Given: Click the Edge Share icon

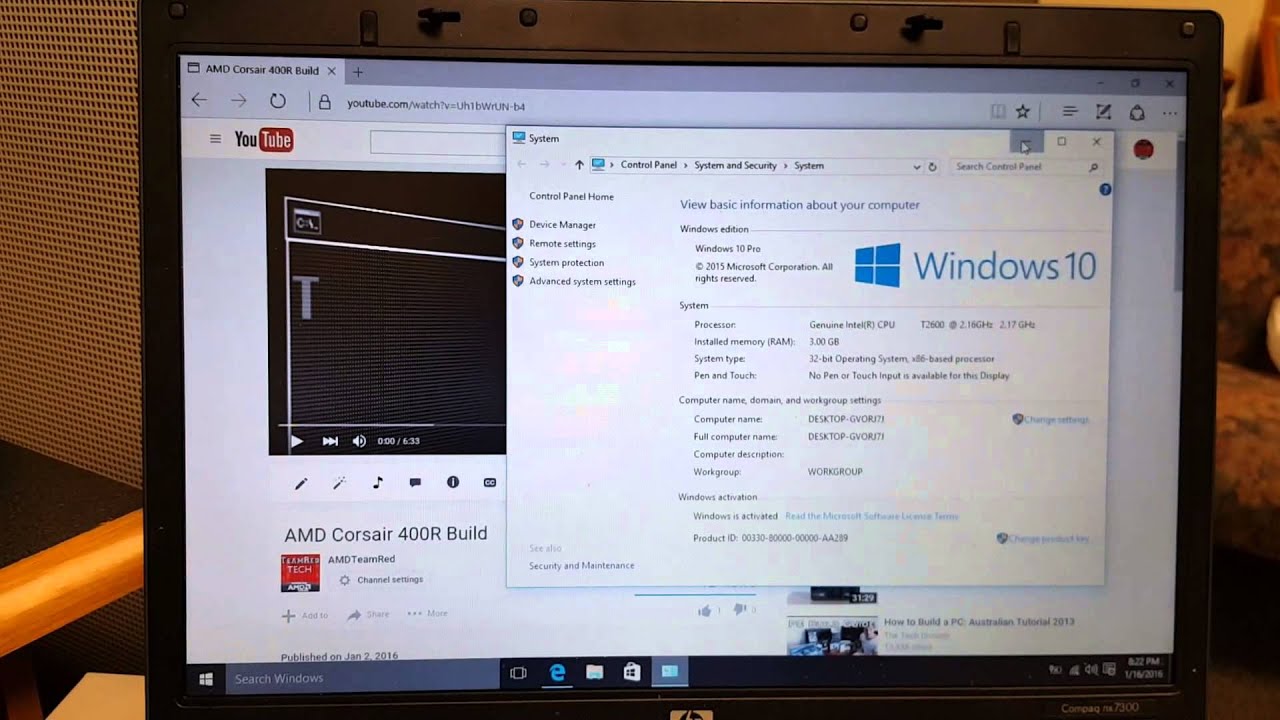Looking at the screenshot, I should pos(1137,113).
